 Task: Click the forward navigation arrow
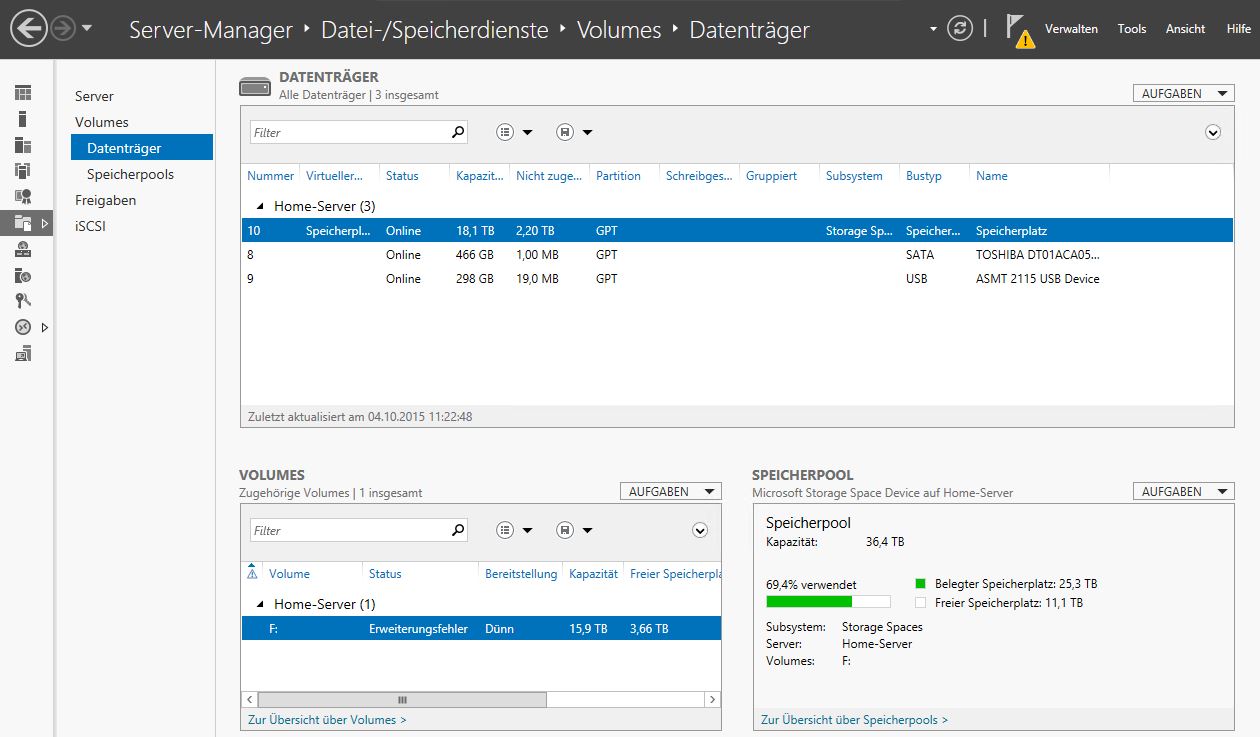(63, 28)
